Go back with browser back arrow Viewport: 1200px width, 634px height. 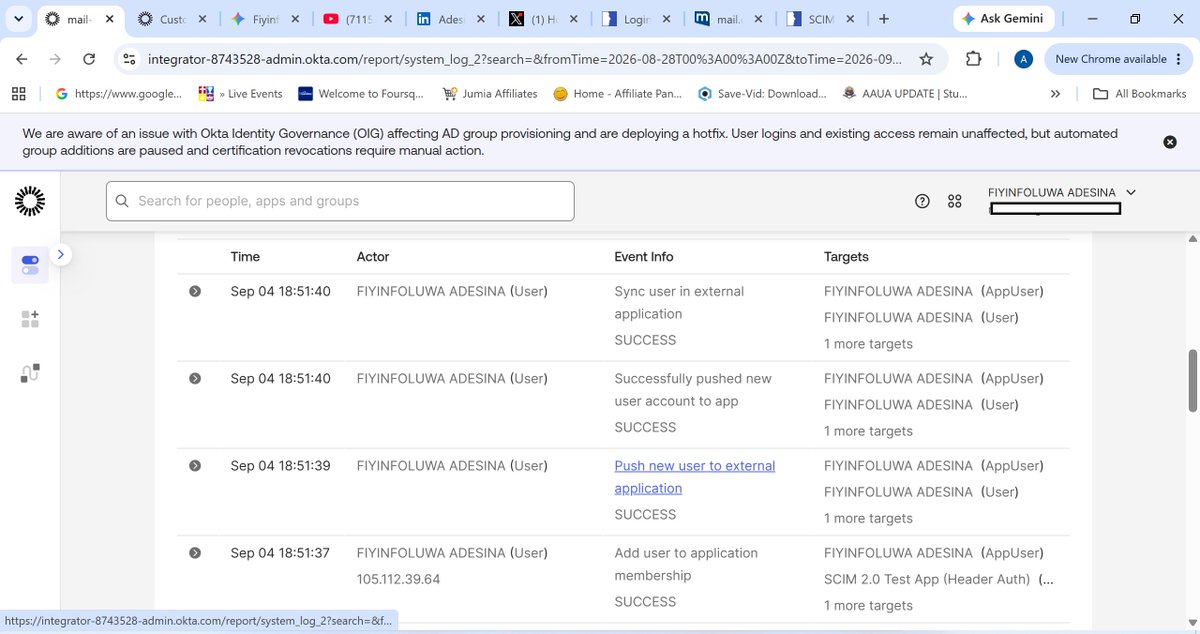pyautogui.click(x=22, y=59)
